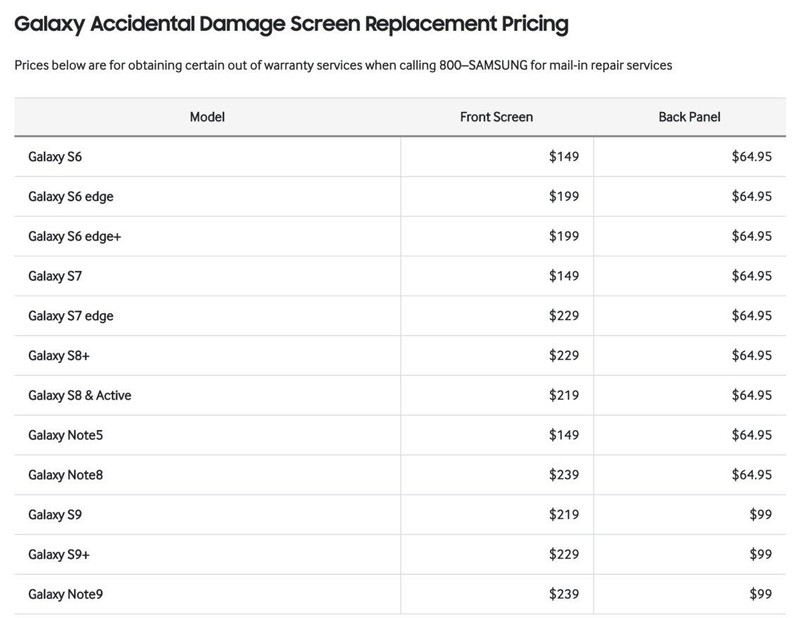Click the Back Panel column header
This screenshot has width=800, height=618.
pyautogui.click(x=689, y=117)
